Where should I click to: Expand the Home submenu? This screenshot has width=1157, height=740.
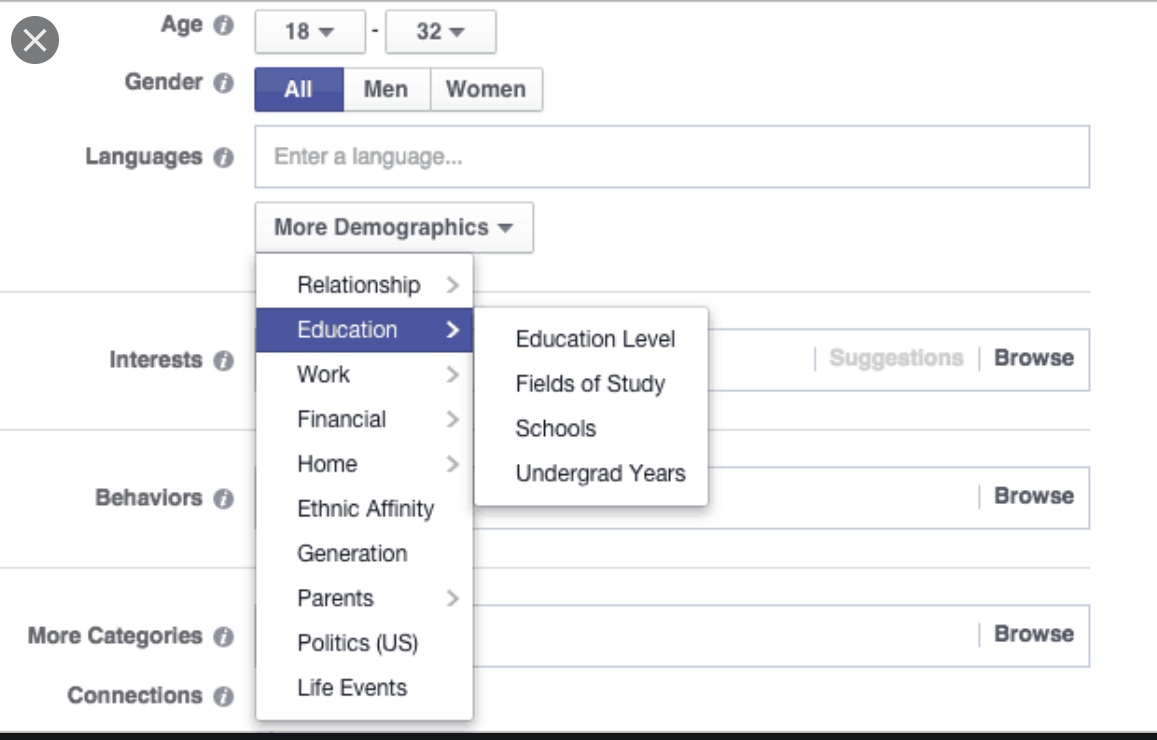point(365,464)
